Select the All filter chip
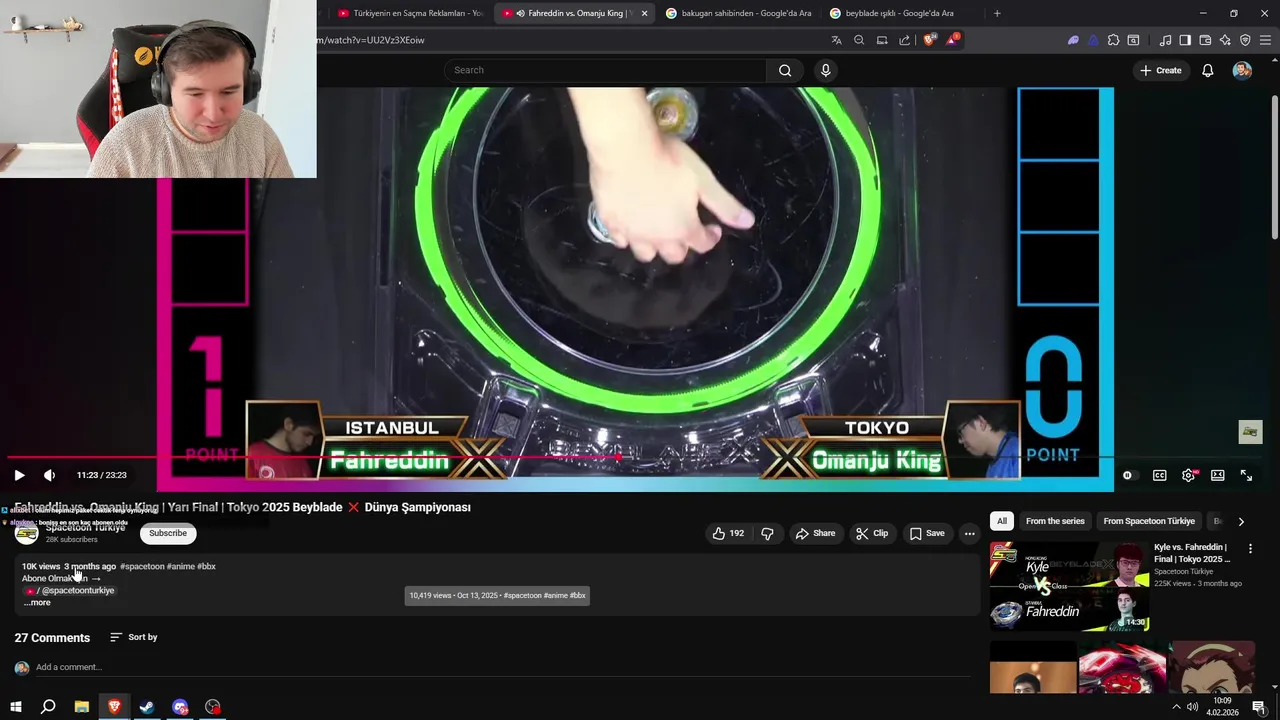Viewport: 1280px width, 720px height. click(x=1002, y=521)
